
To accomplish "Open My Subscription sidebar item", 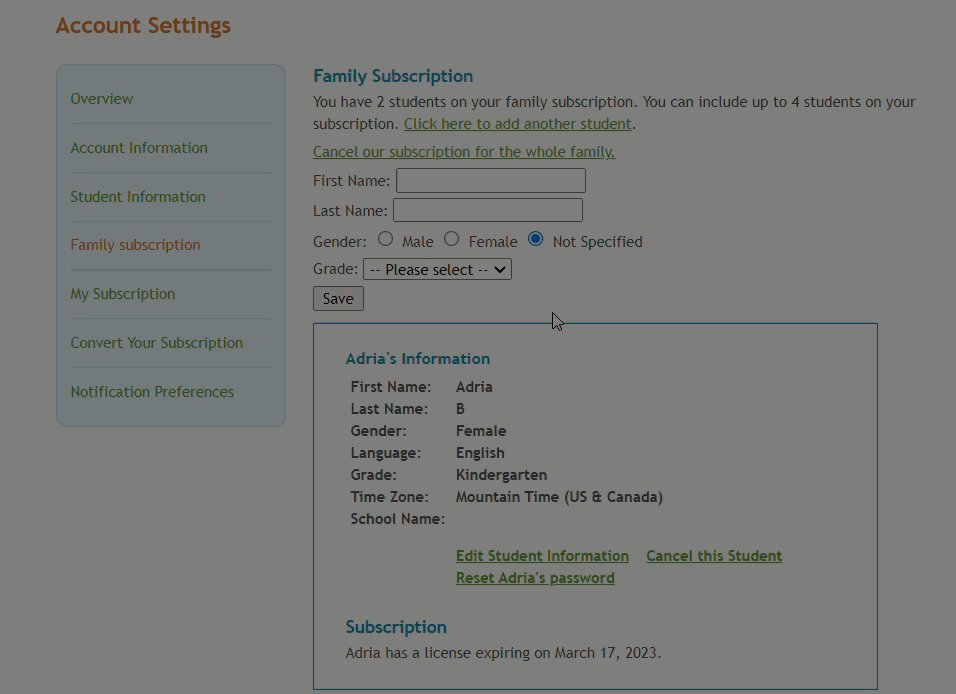I will 122,294.
